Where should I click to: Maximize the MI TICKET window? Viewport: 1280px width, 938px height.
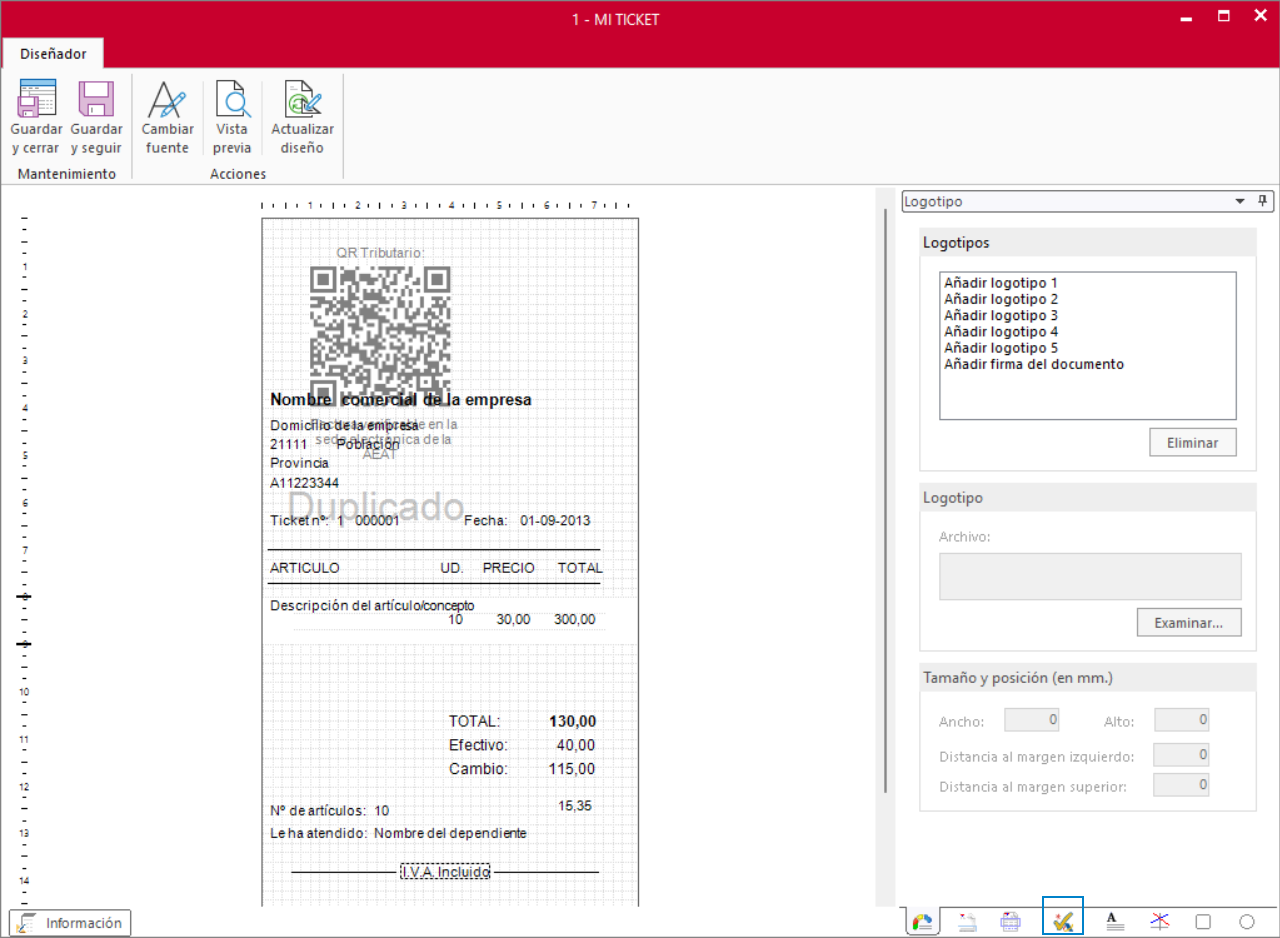click(x=1223, y=16)
